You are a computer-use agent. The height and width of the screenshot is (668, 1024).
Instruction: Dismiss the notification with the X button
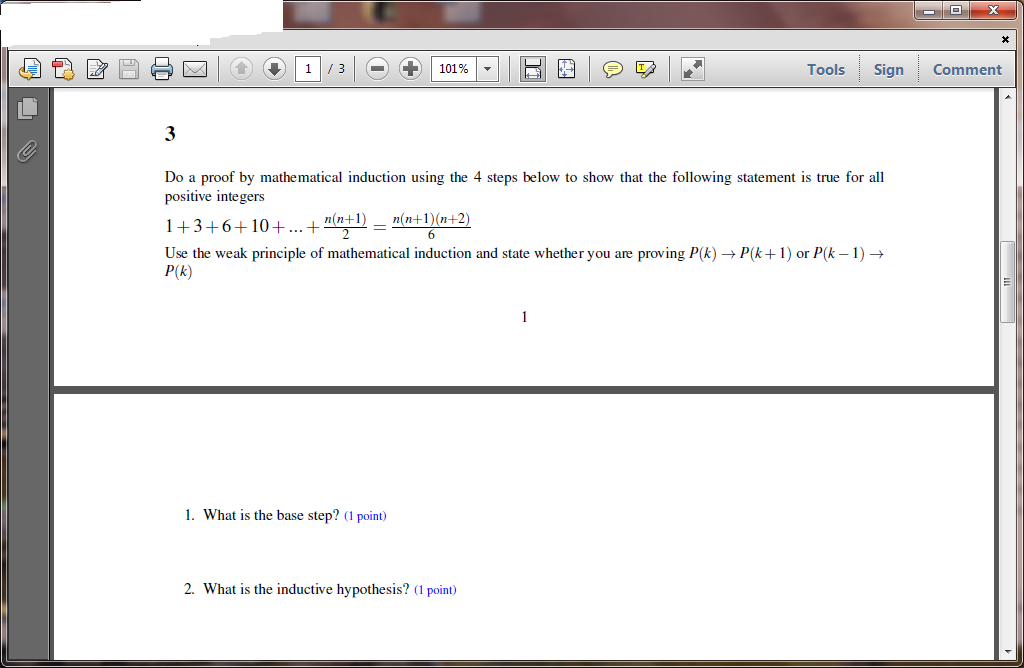1005,40
